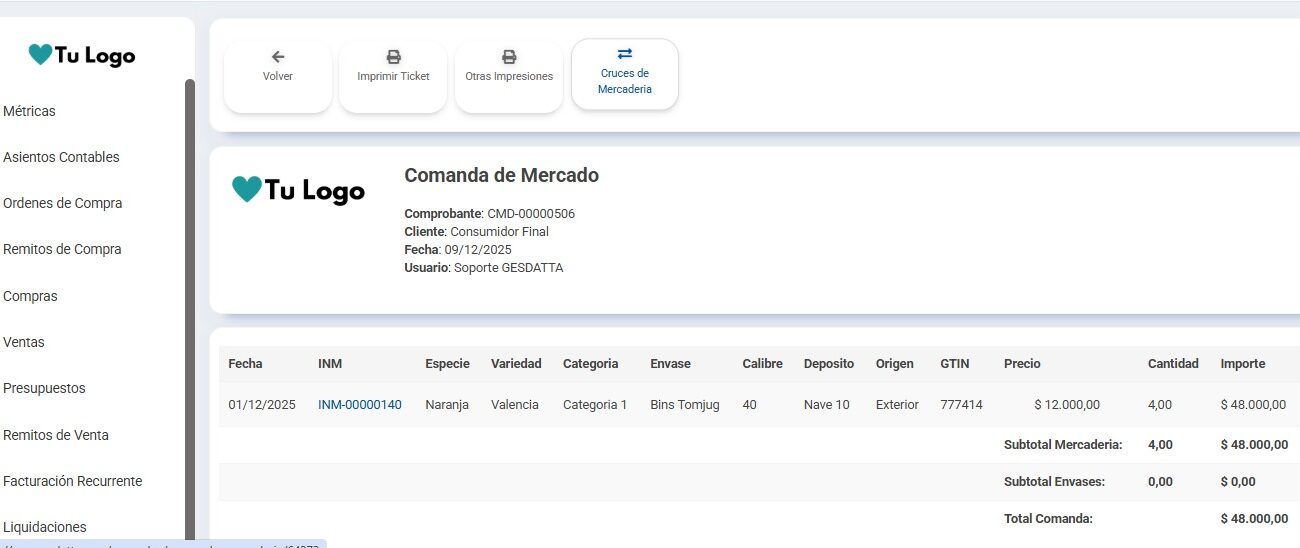
Task: Select Facturación Recurrente in sidebar
Action: tap(72, 481)
